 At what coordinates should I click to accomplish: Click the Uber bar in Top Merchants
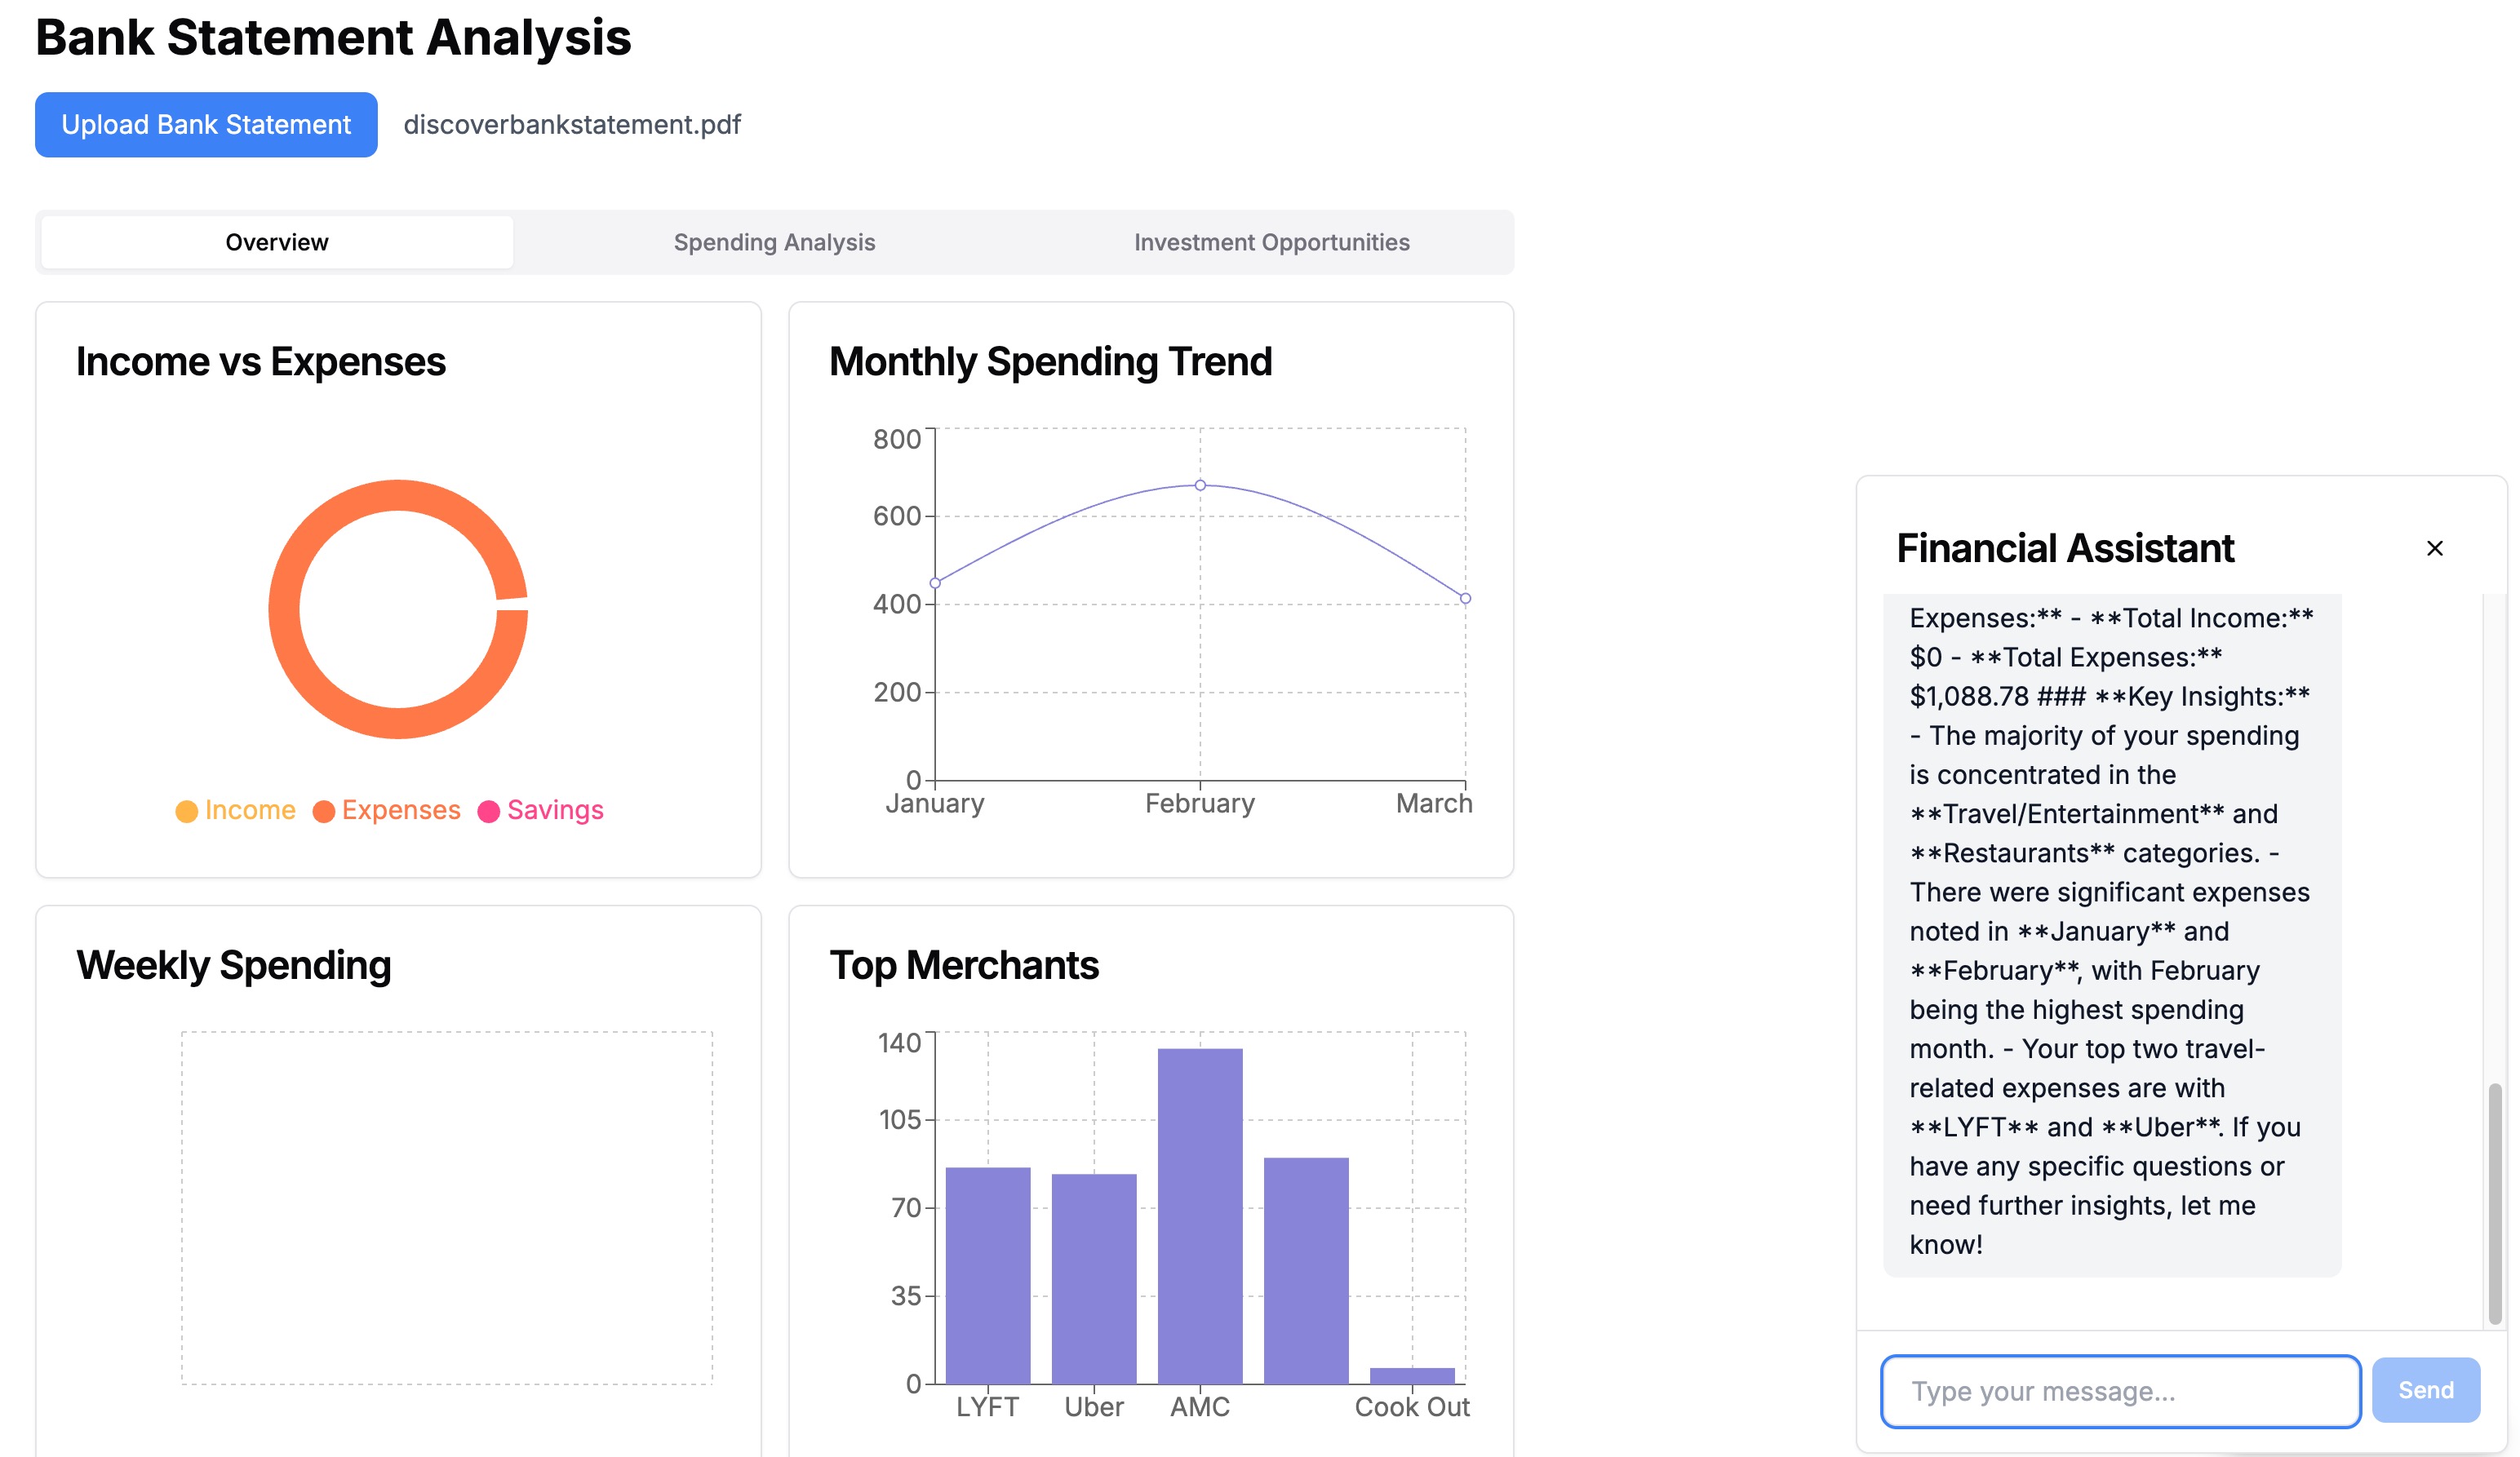point(1094,1278)
